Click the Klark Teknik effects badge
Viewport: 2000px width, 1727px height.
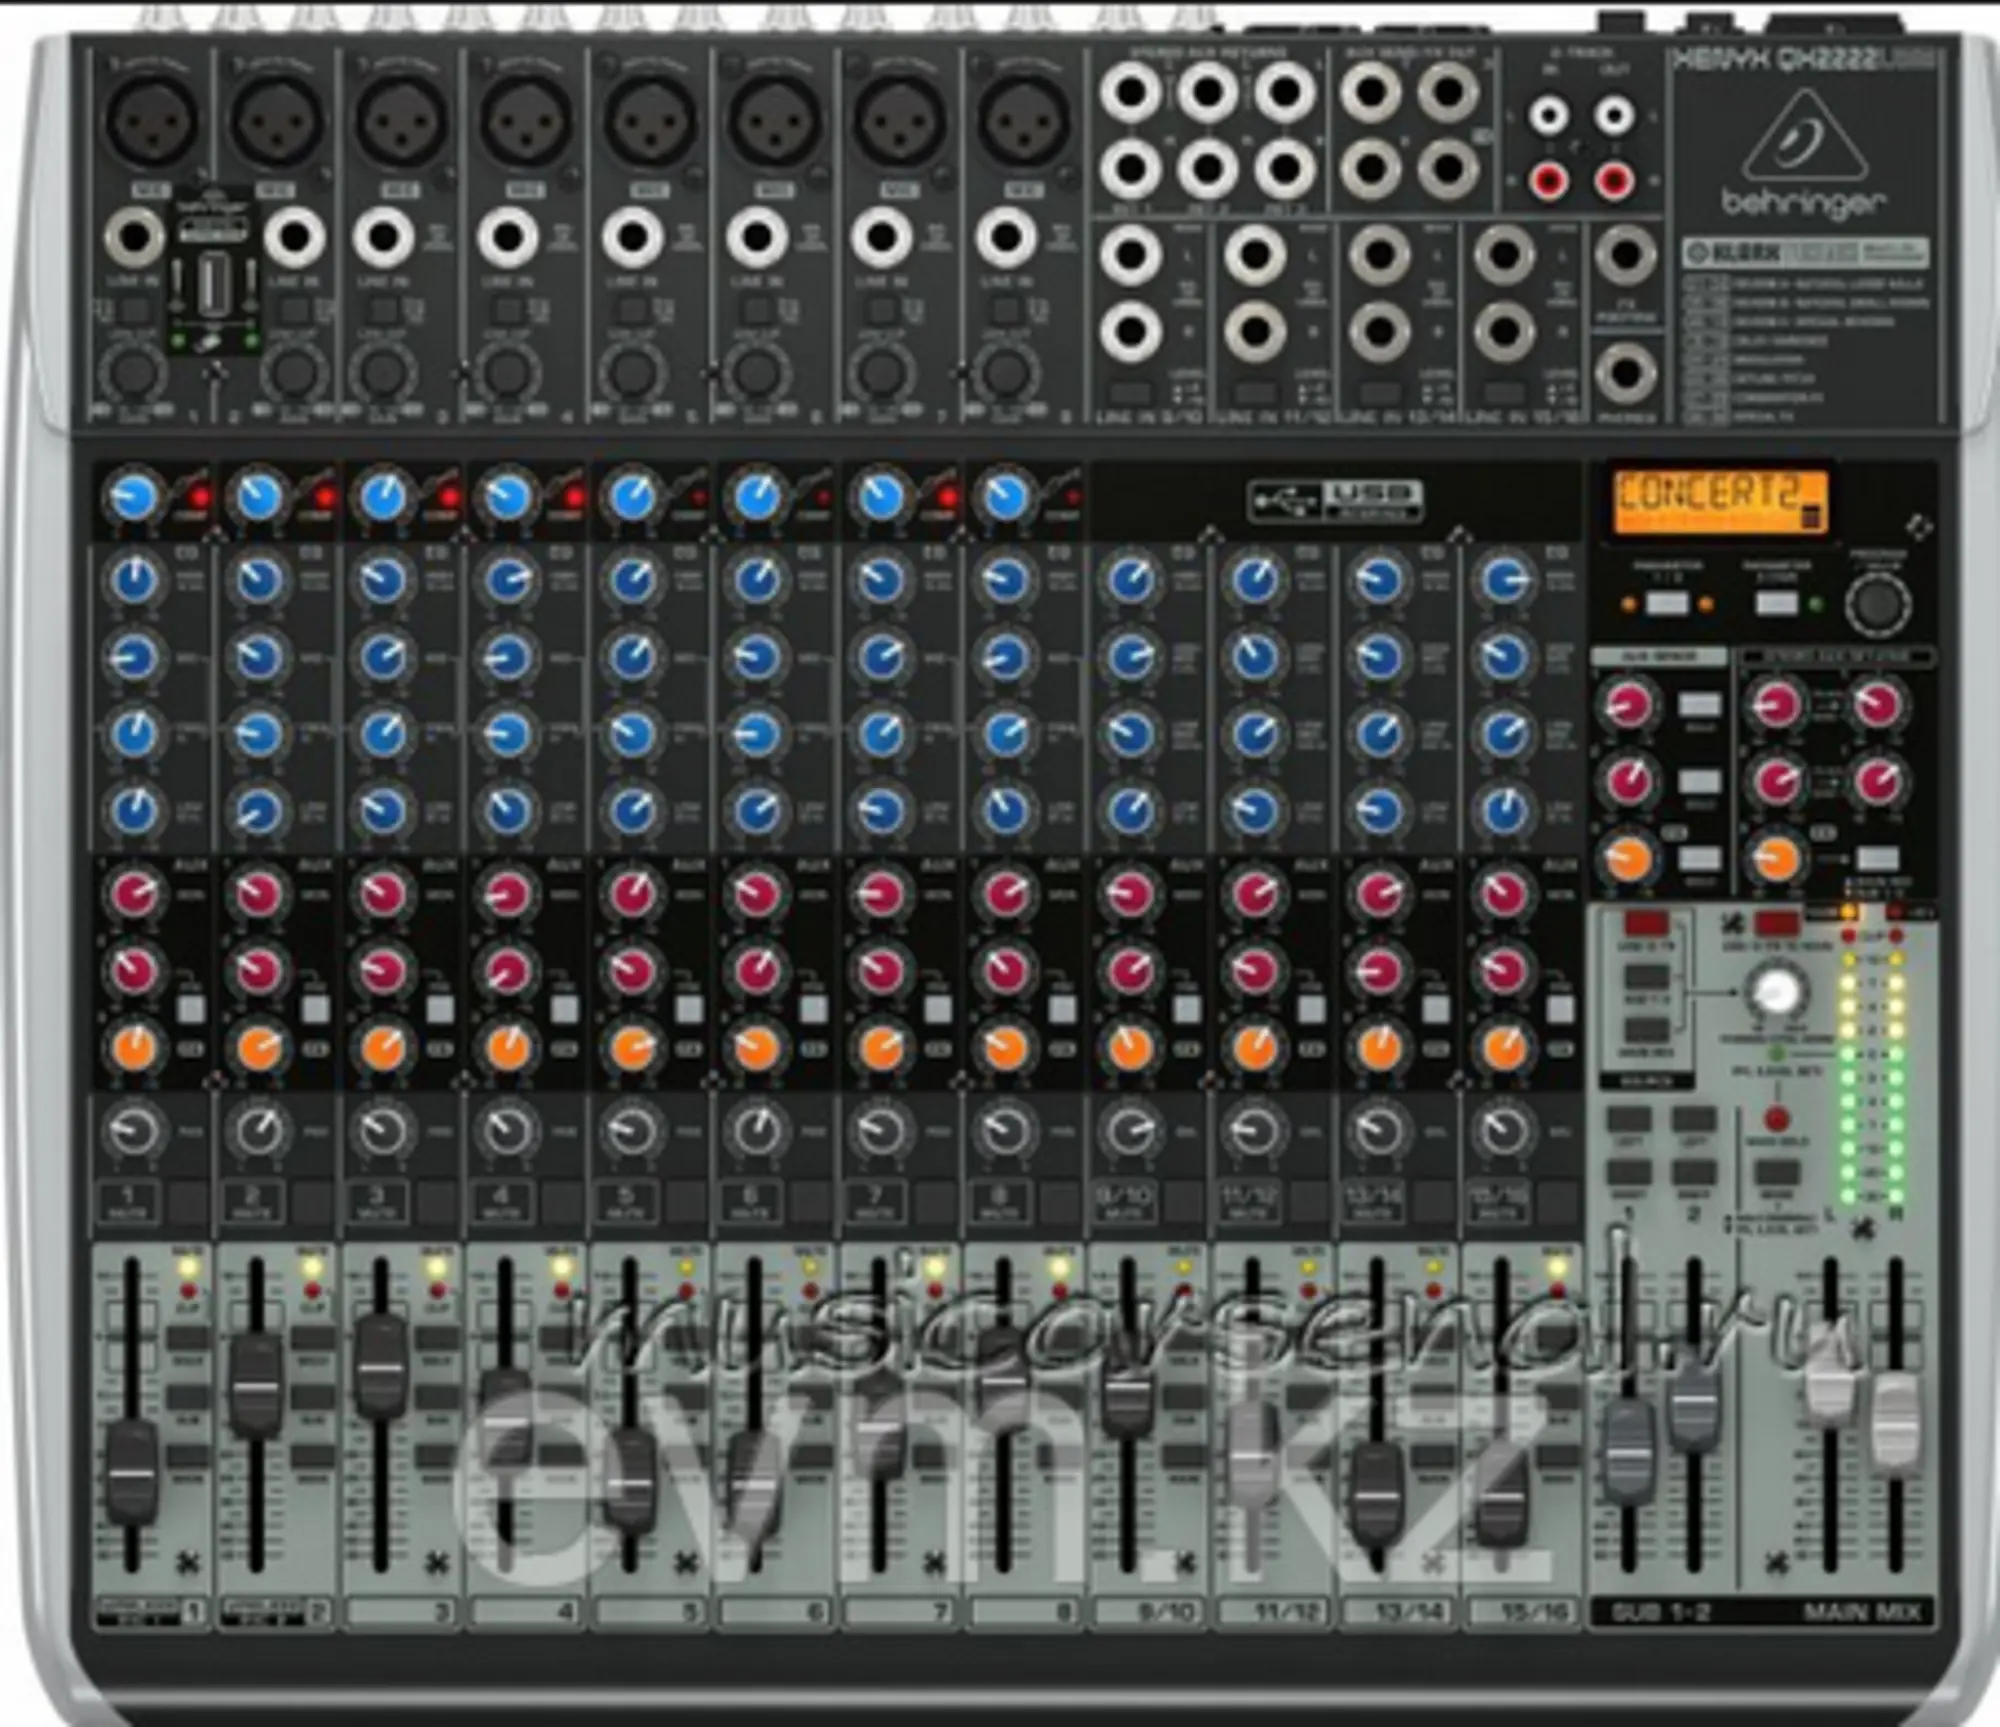point(1804,253)
